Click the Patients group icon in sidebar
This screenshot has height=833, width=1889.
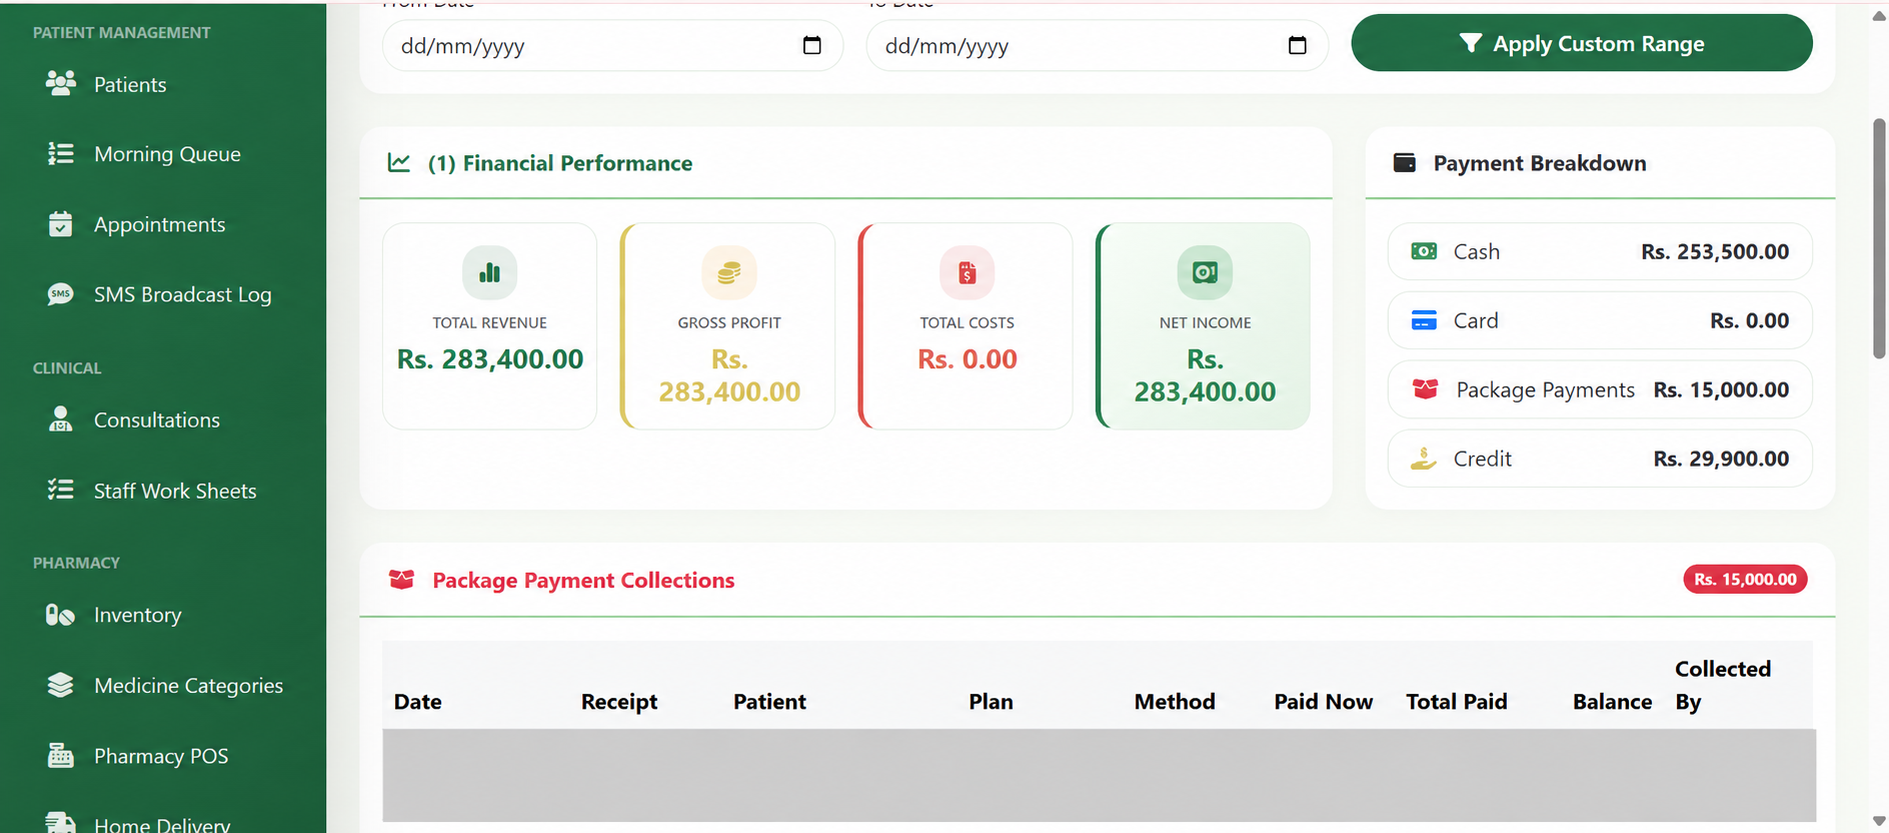61,83
